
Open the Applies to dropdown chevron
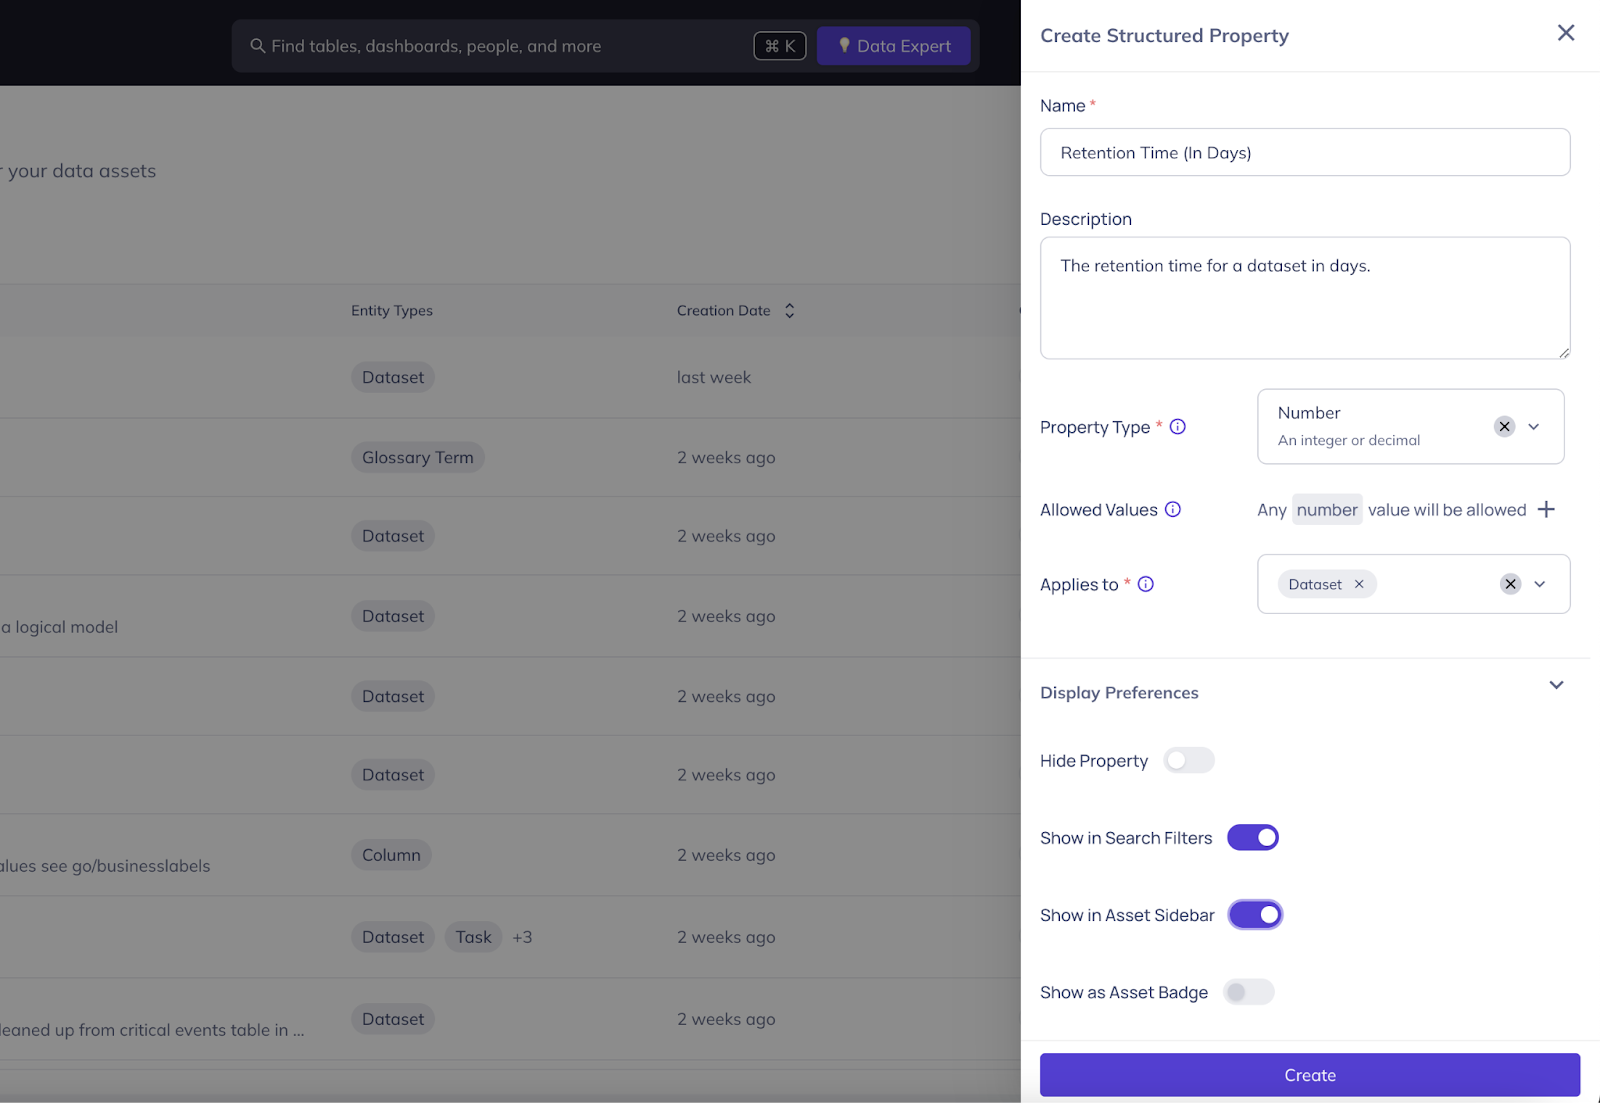point(1540,584)
